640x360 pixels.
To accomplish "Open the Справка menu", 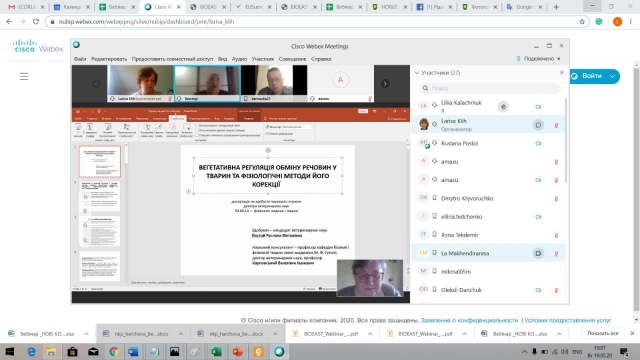I will coord(321,59).
